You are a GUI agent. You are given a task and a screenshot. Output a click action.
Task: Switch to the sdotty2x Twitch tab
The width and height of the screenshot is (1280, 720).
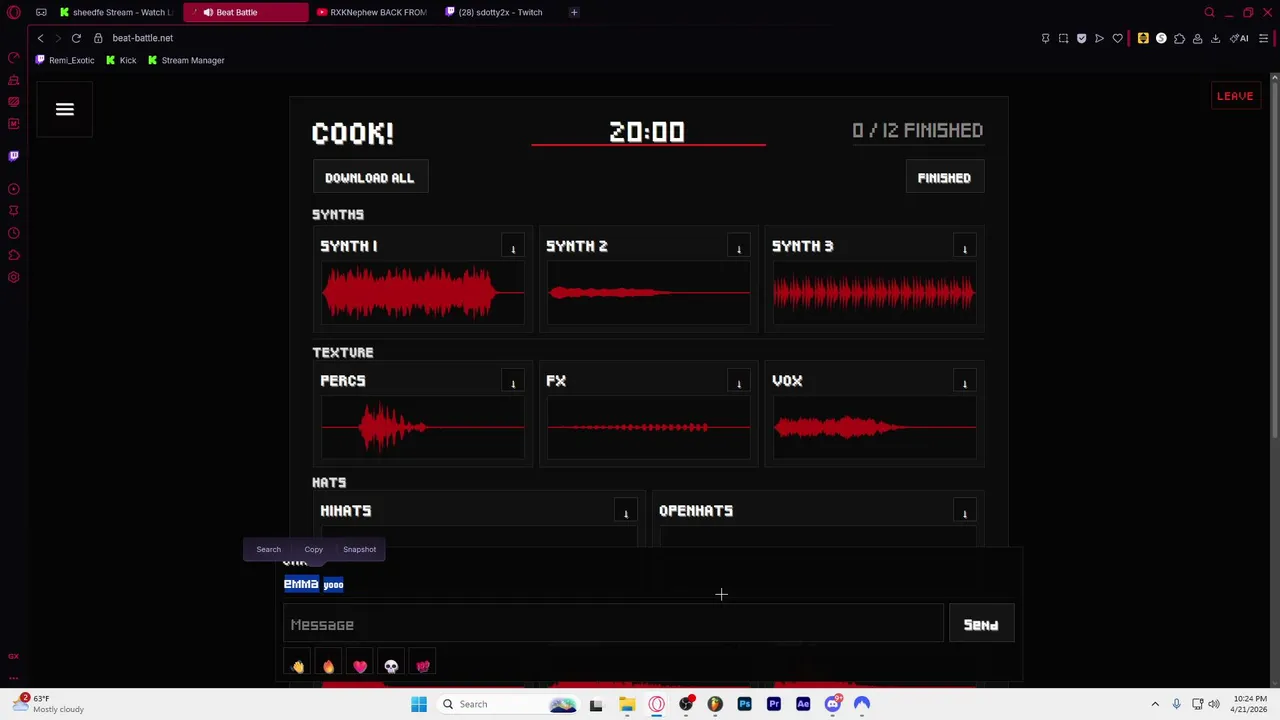click(x=500, y=12)
